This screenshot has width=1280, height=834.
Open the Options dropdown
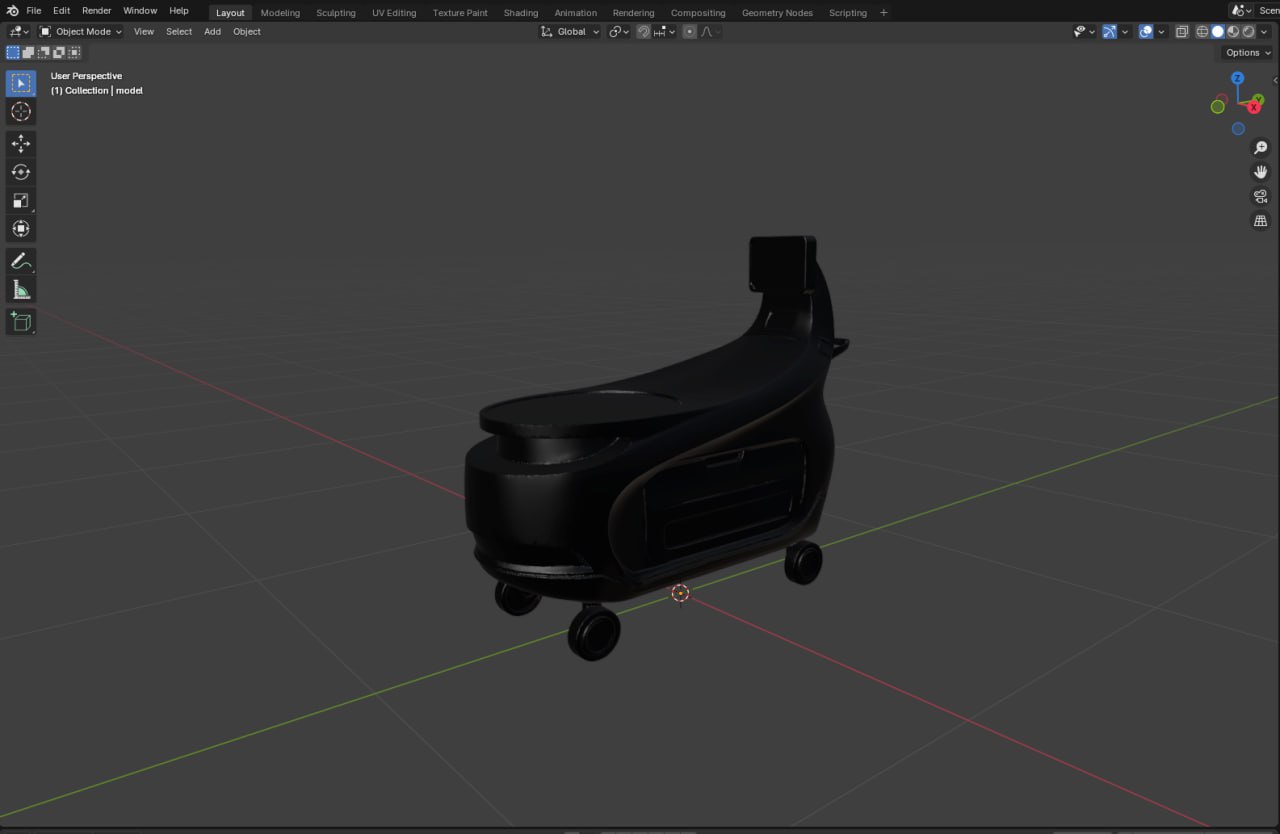pos(1247,52)
